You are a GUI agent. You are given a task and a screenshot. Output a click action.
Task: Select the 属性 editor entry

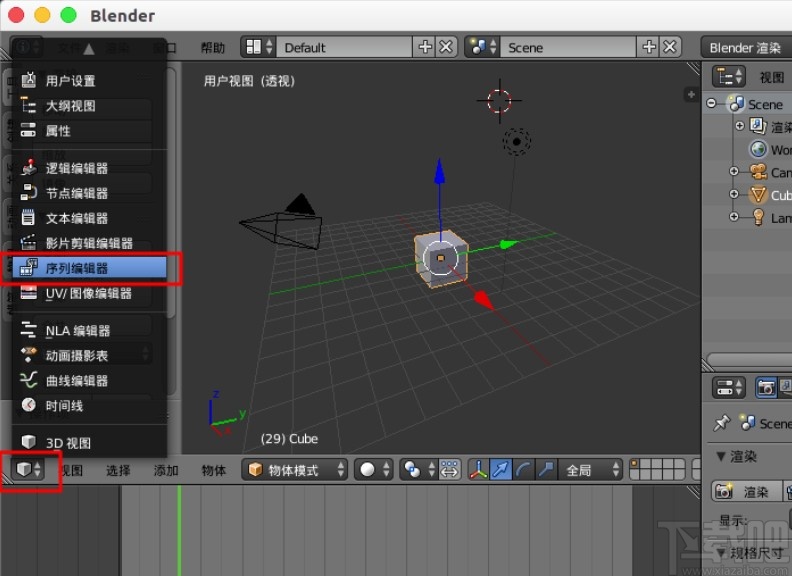pos(89,131)
